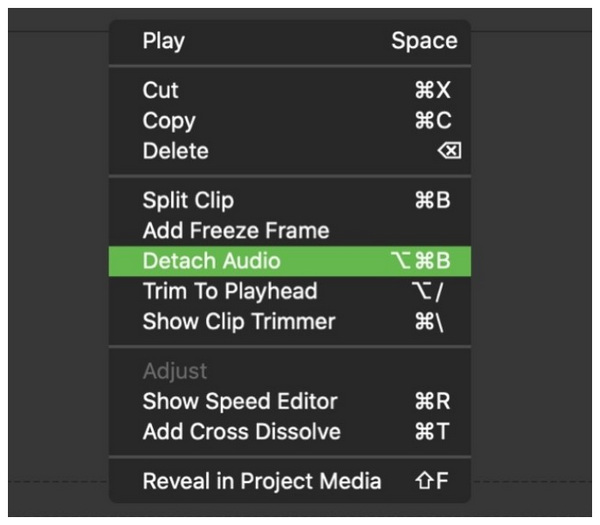Click the Space shortcut label next to Play

coord(424,41)
